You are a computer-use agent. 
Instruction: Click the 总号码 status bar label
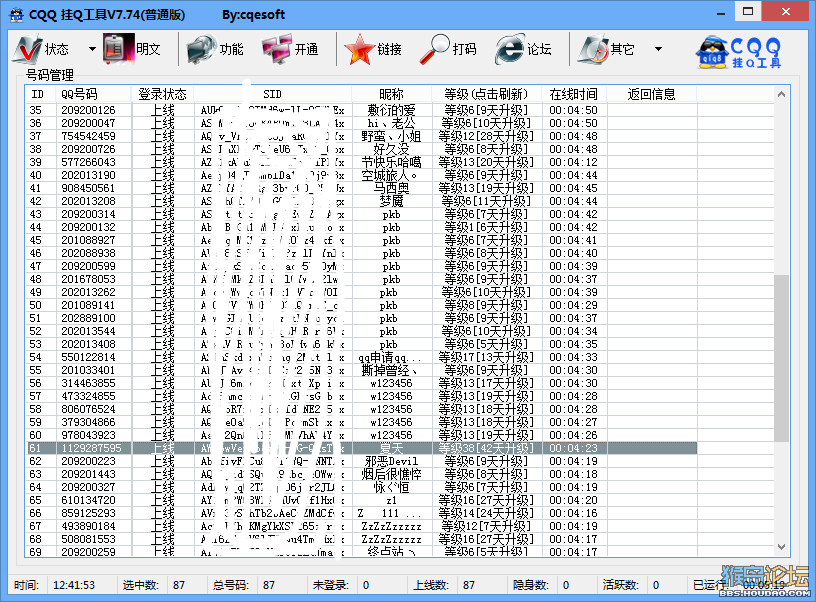coord(231,585)
